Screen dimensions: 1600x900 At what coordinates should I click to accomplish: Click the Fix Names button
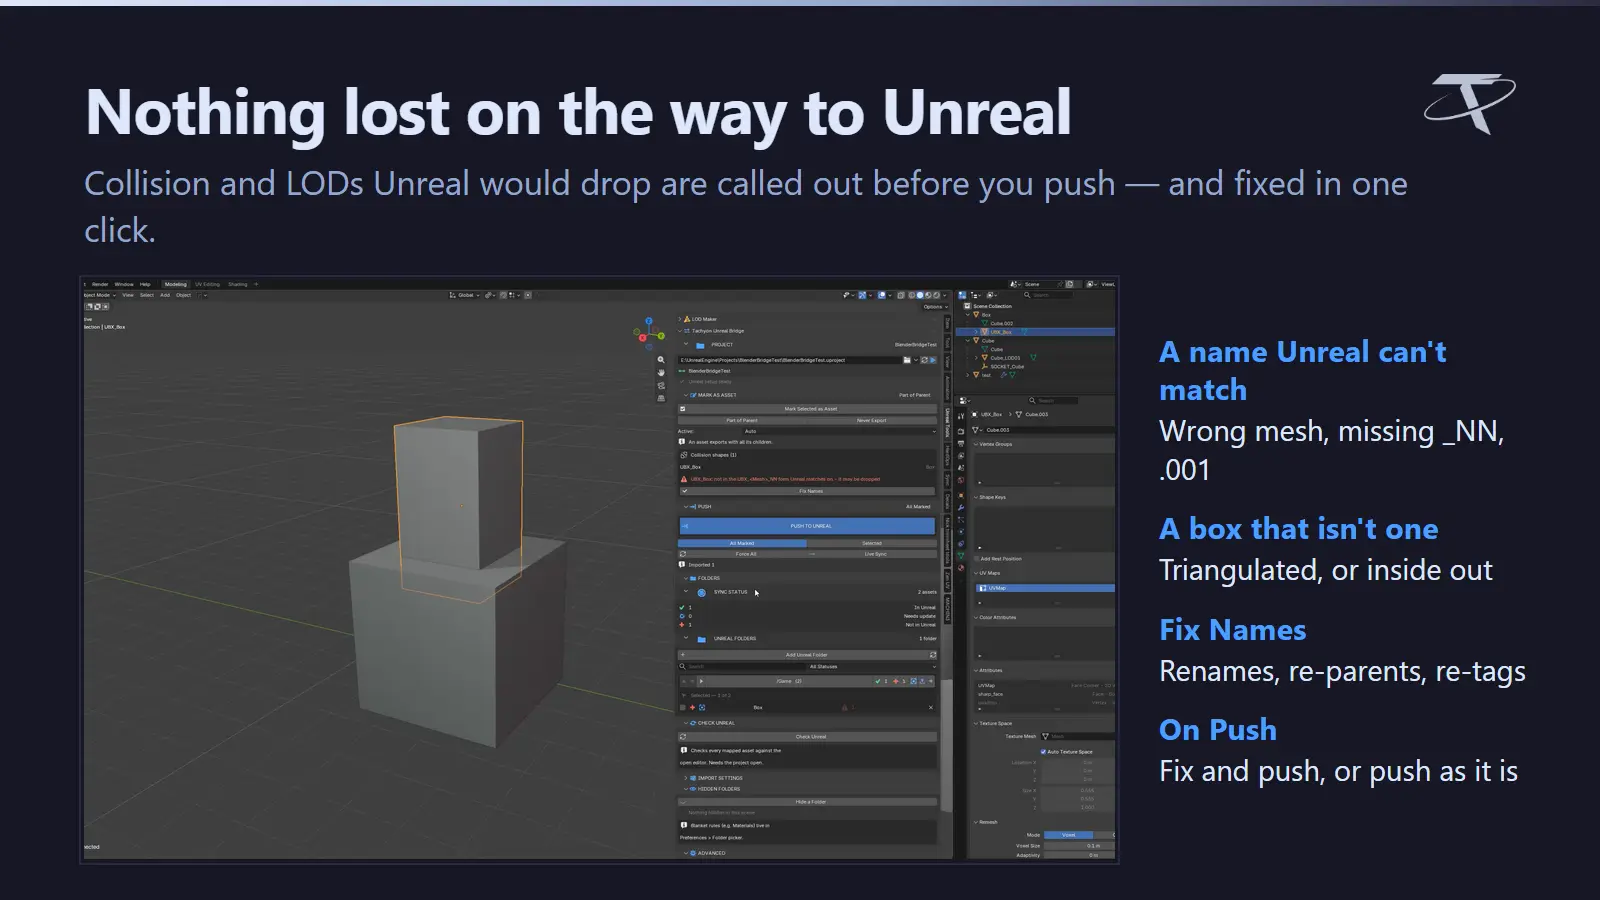tap(808, 491)
